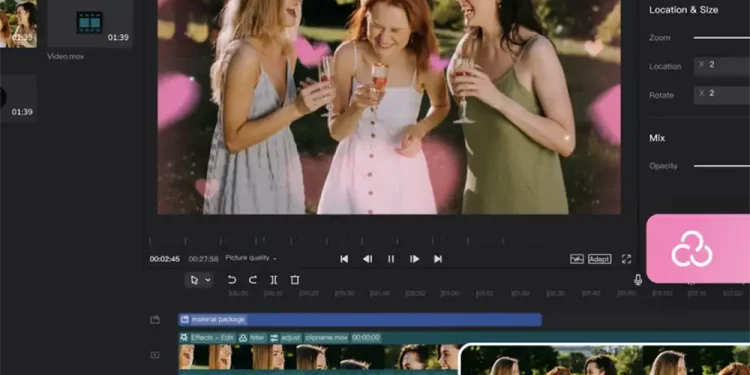Click the waveform scope icon
750x375 pixels.
[x=577, y=259]
